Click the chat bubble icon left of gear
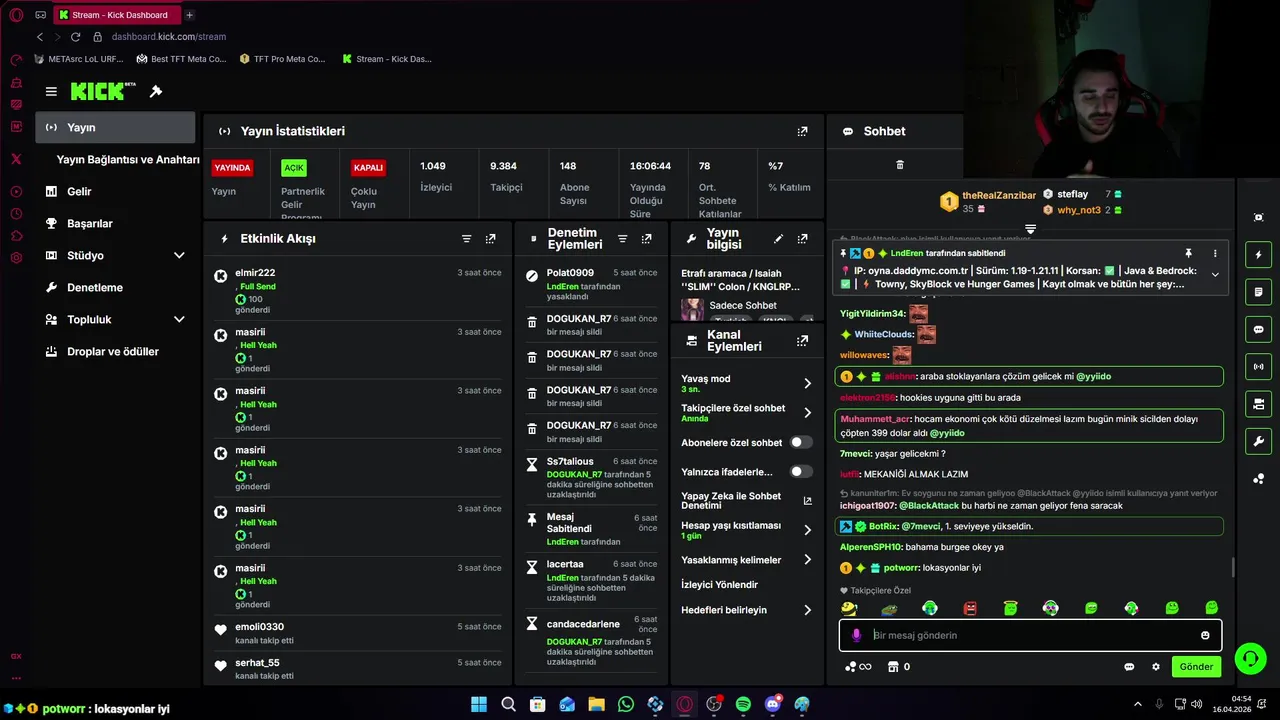The width and height of the screenshot is (1280, 720). pos(1129,667)
